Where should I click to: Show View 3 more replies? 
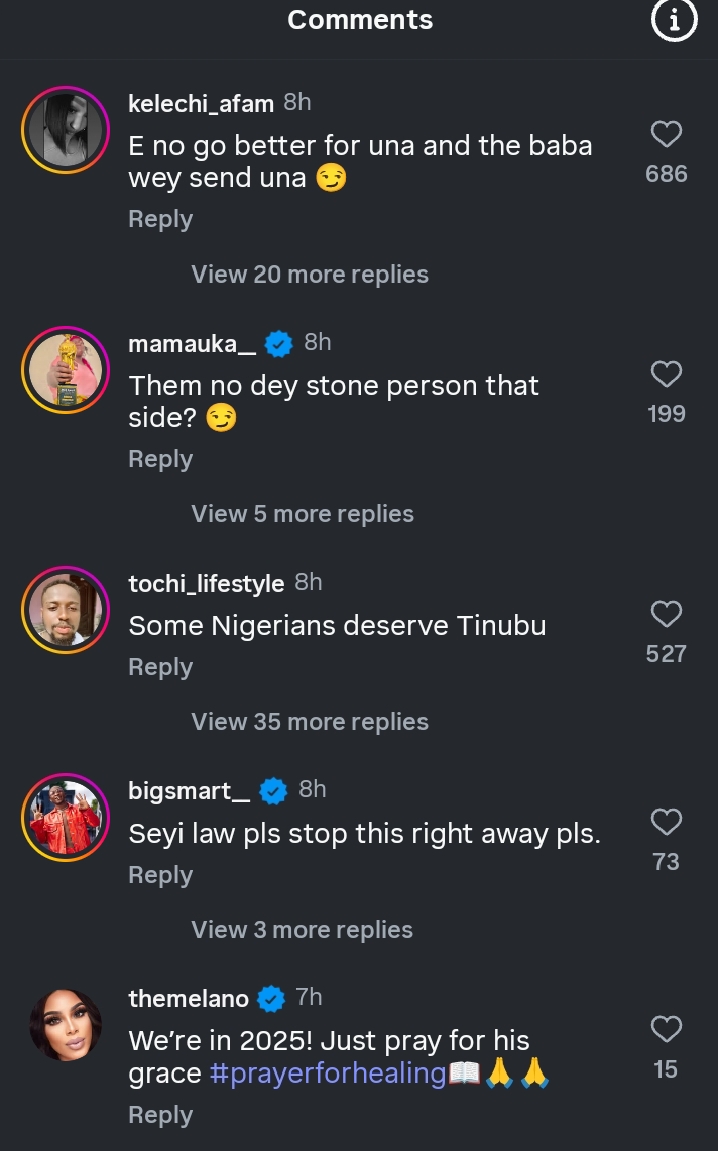[302, 930]
